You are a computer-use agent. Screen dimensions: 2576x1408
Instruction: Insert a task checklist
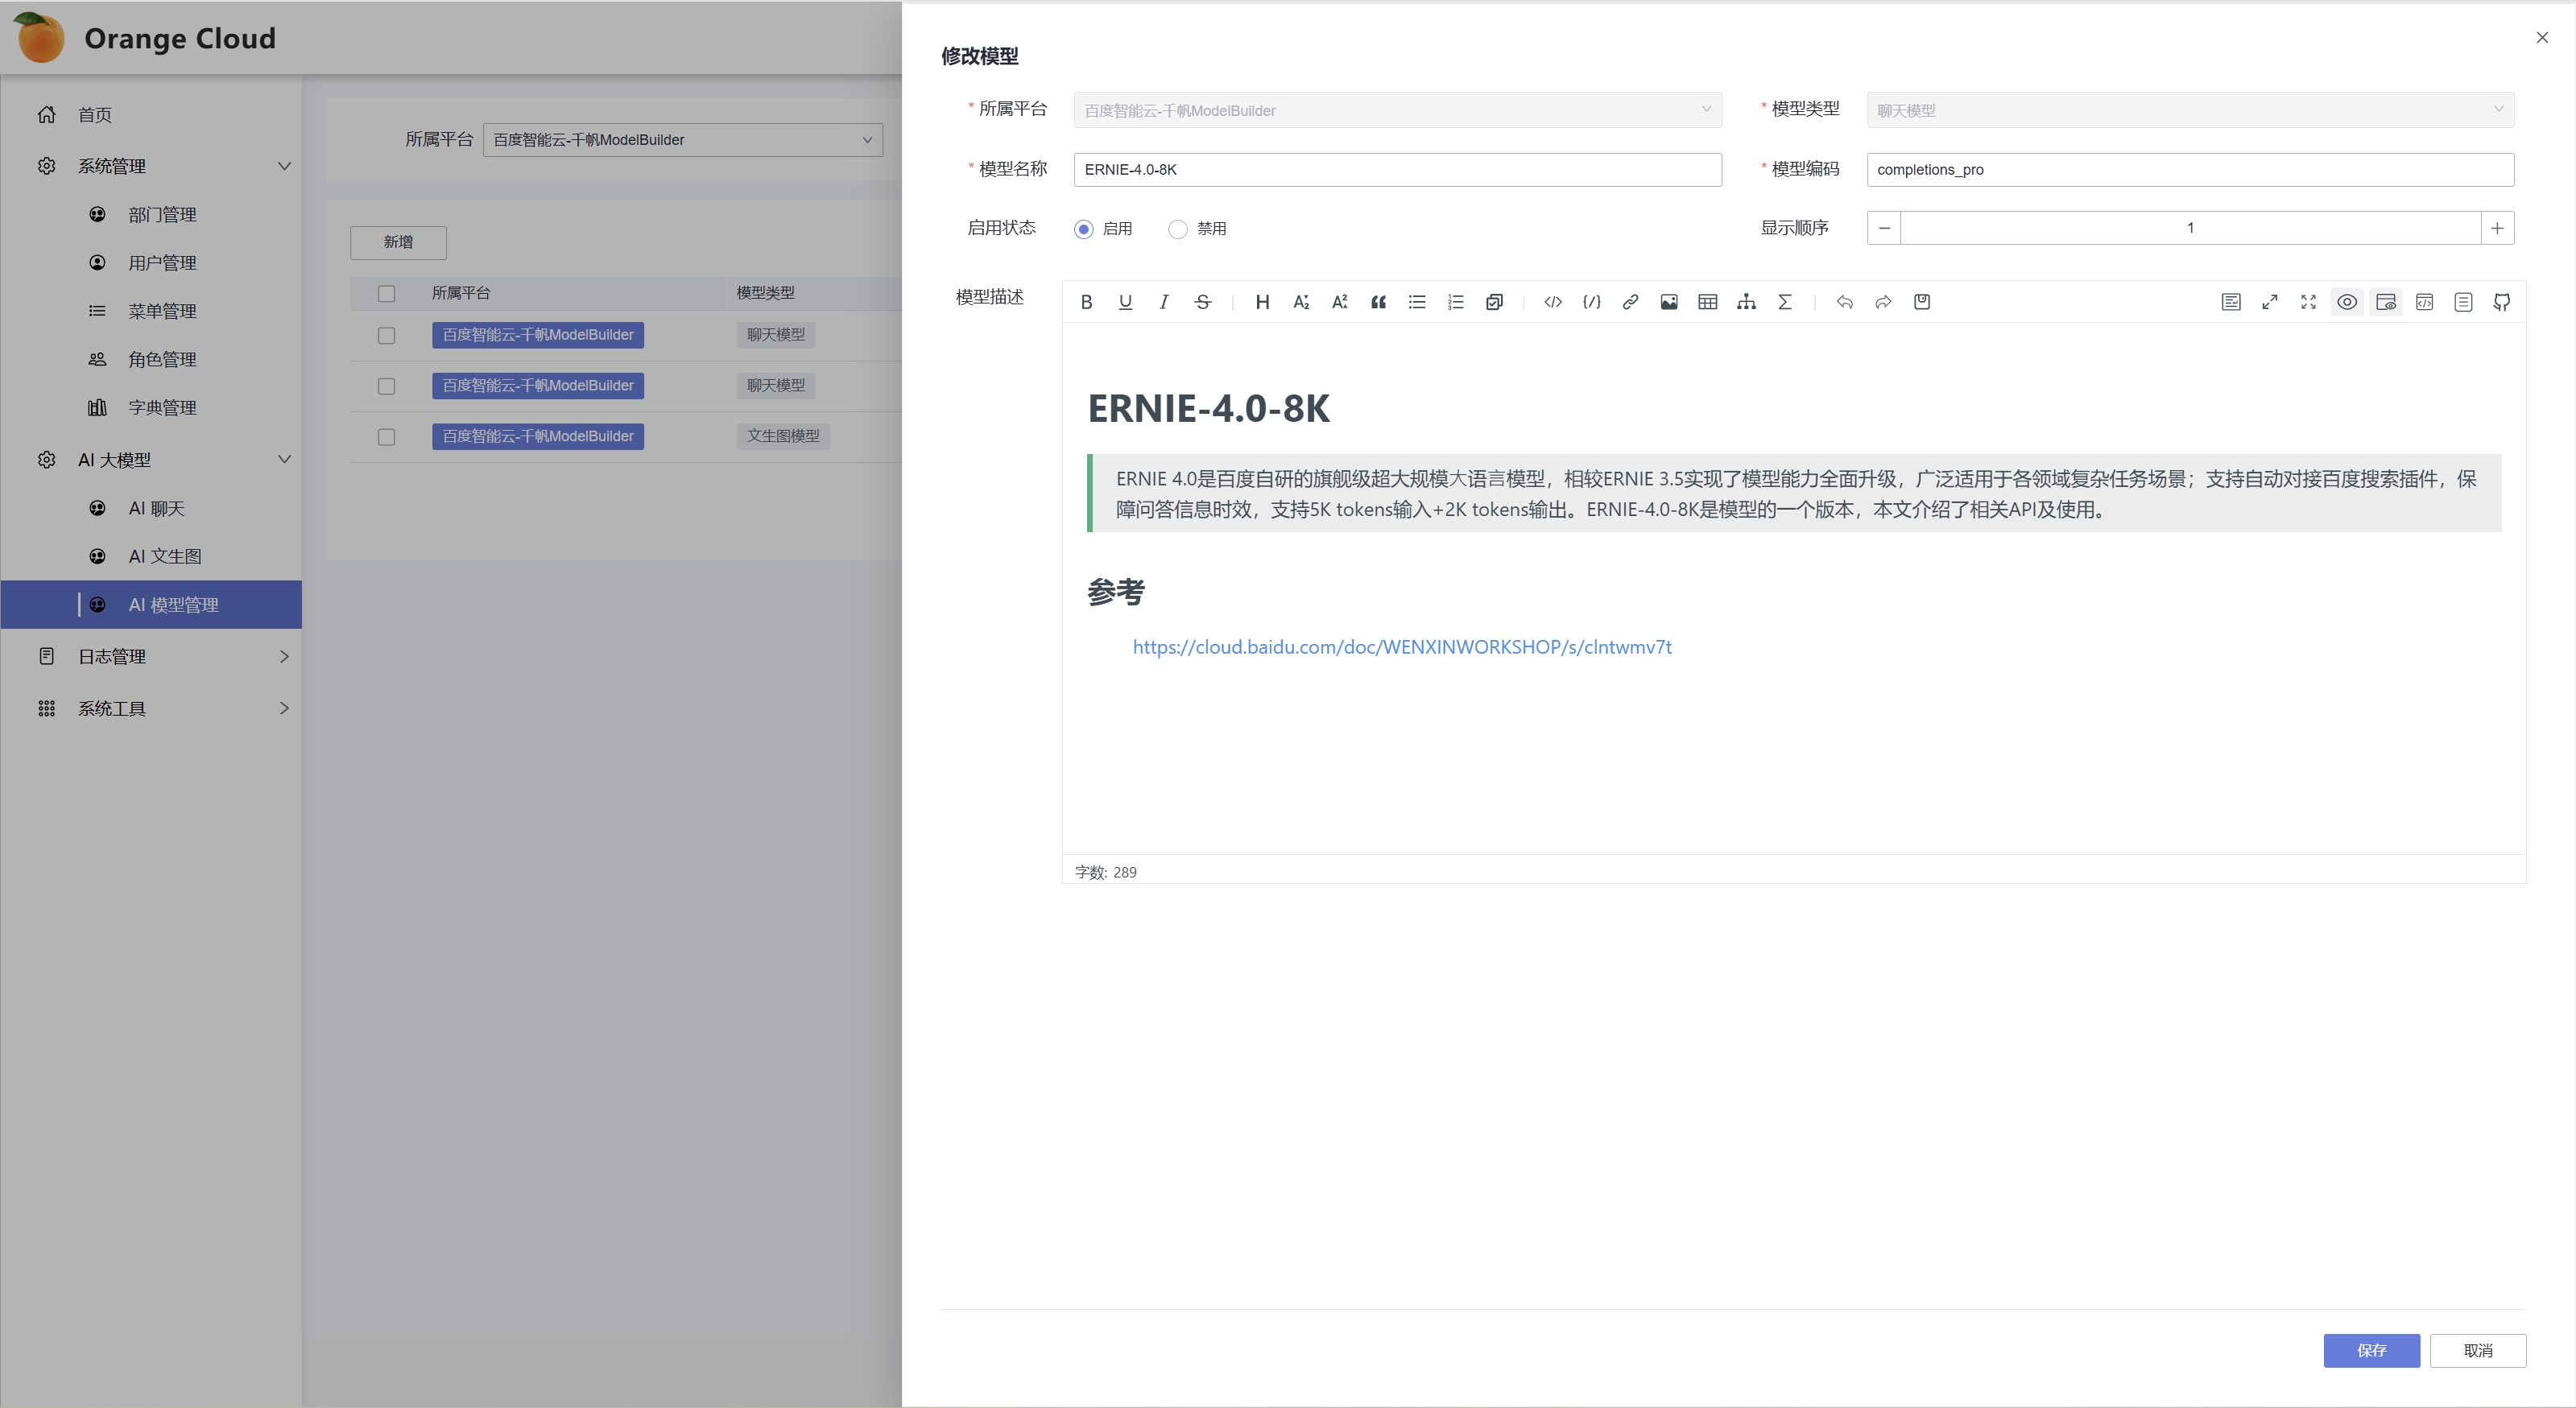pos(1494,302)
